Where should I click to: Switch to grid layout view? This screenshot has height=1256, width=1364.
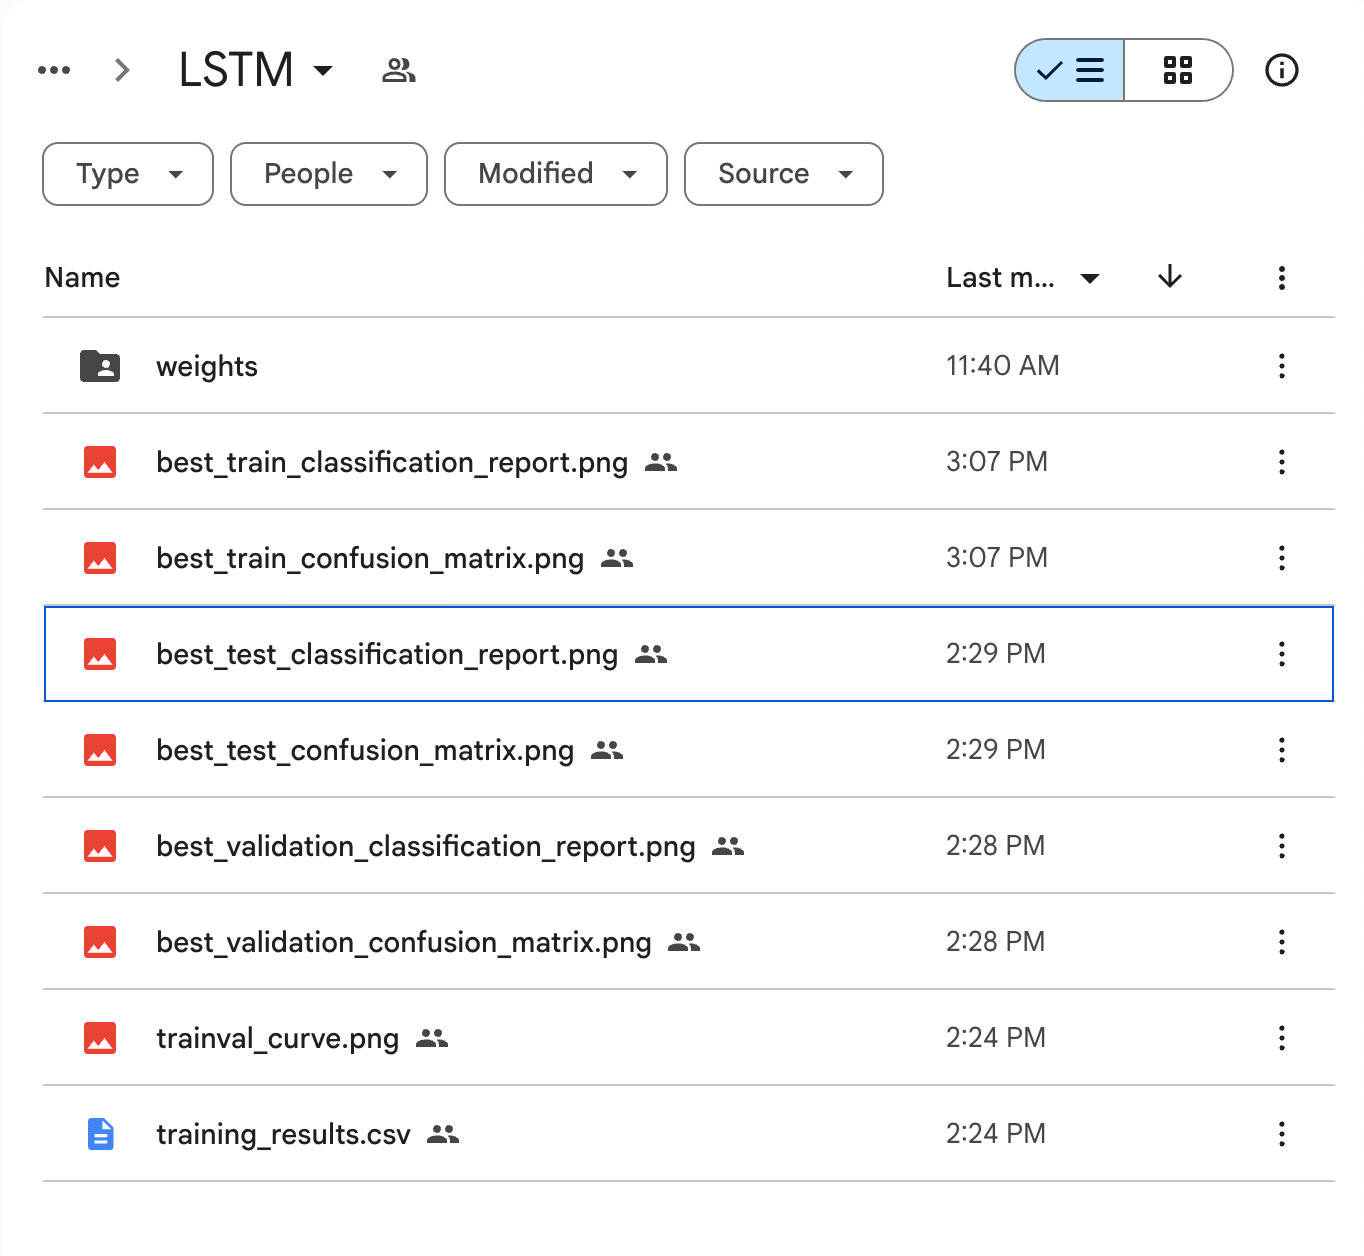pyautogui.click(x=1178, y=70)
